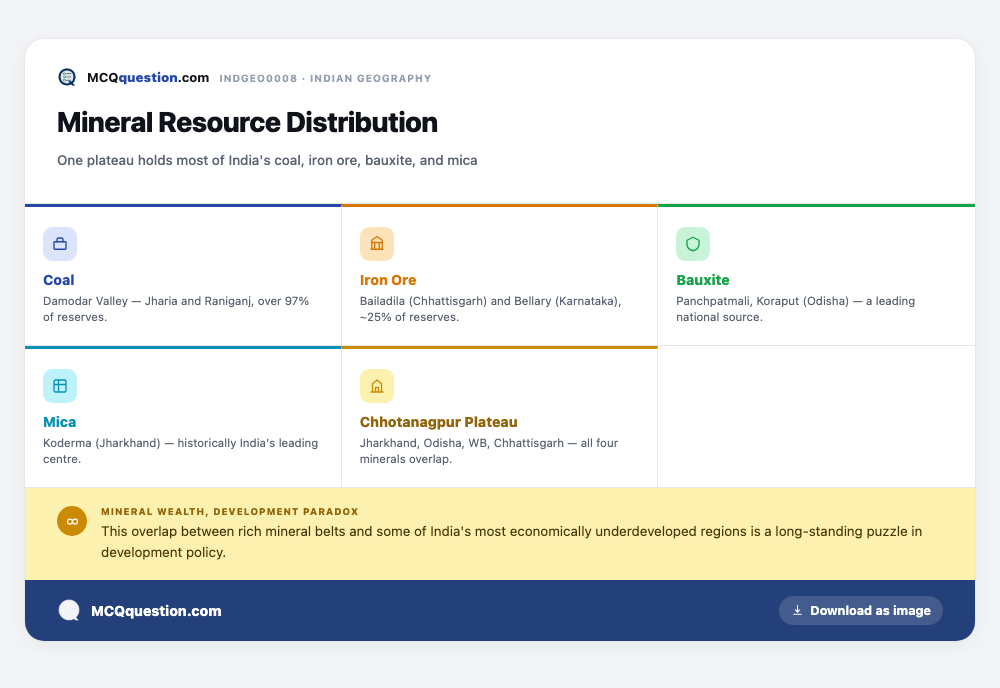Image resolution: width=1000 pixels, height=688 pixels.
Task: Click the Mineral Resource Distribution title
Action: (x=247, y=122)
